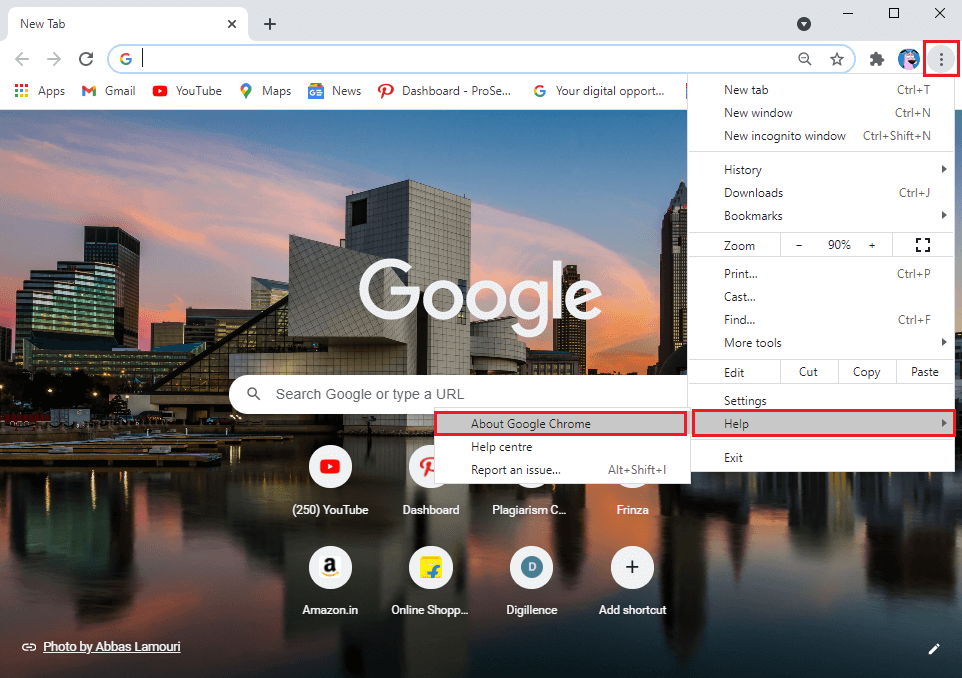Open the Photo by Abbas Lamouri link
Viewport: 962px width, 678px height.
(x=111, y=646)
